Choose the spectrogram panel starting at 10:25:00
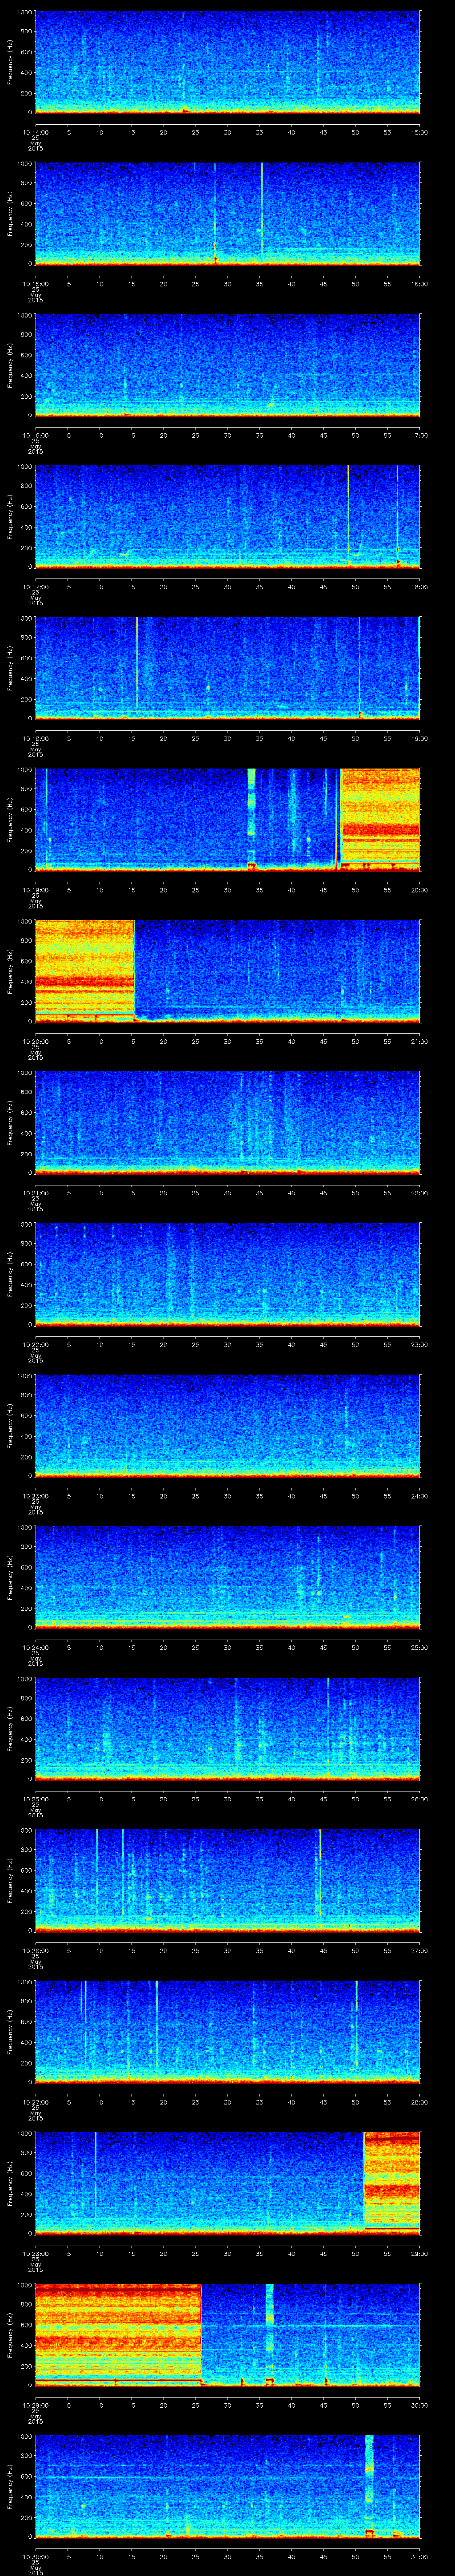The height and width of the screenshot is (2576, 455). (227, 1728)
